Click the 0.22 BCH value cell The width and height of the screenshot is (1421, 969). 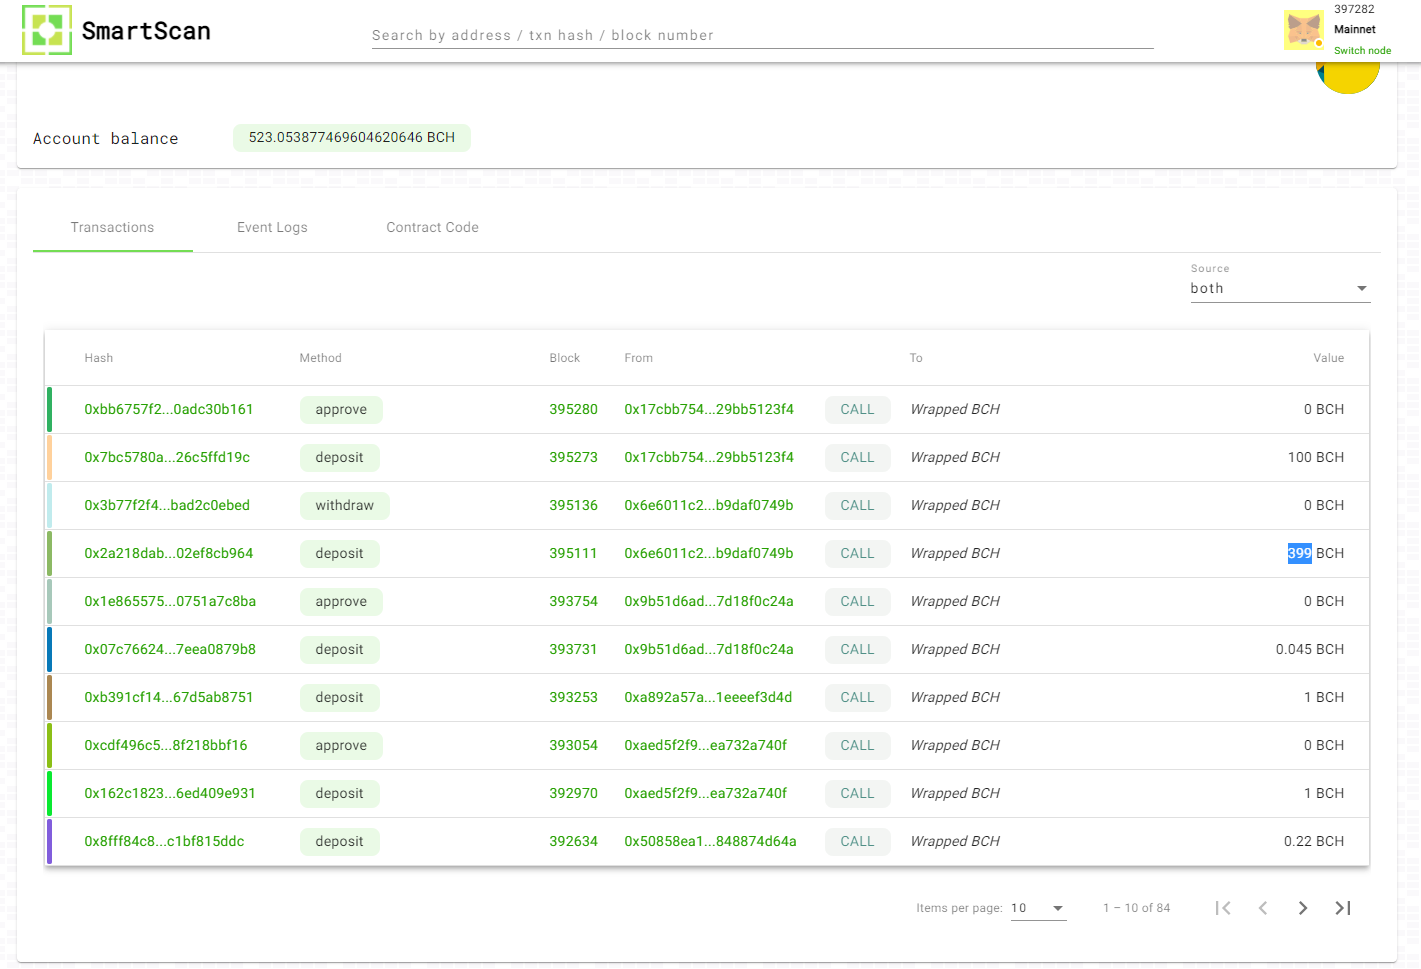1314,842
